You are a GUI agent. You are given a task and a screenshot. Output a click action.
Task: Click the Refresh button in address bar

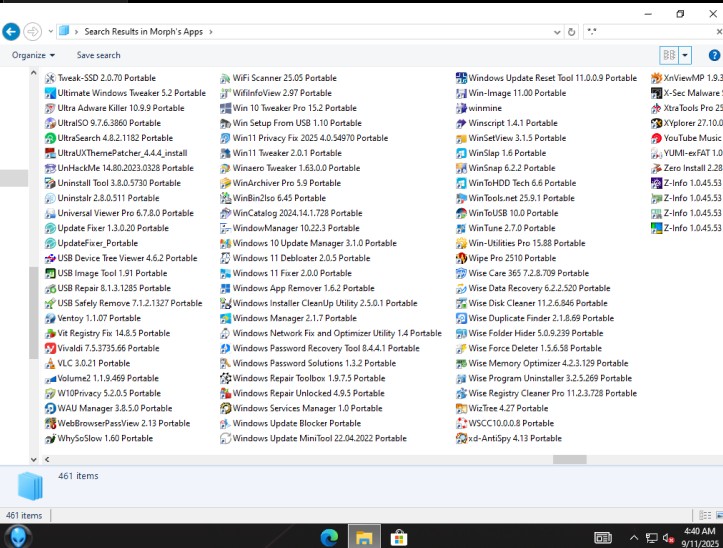pos(571,32)
